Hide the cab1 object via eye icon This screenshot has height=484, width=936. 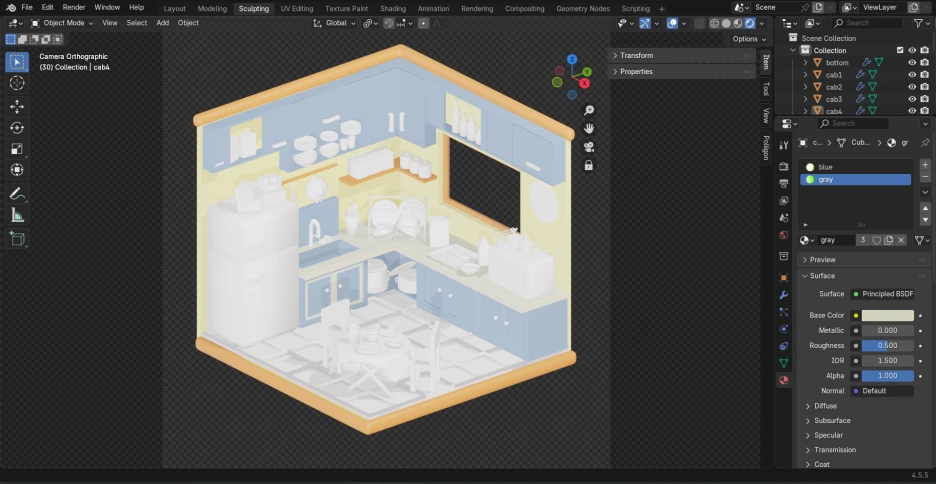pos(912,75)
